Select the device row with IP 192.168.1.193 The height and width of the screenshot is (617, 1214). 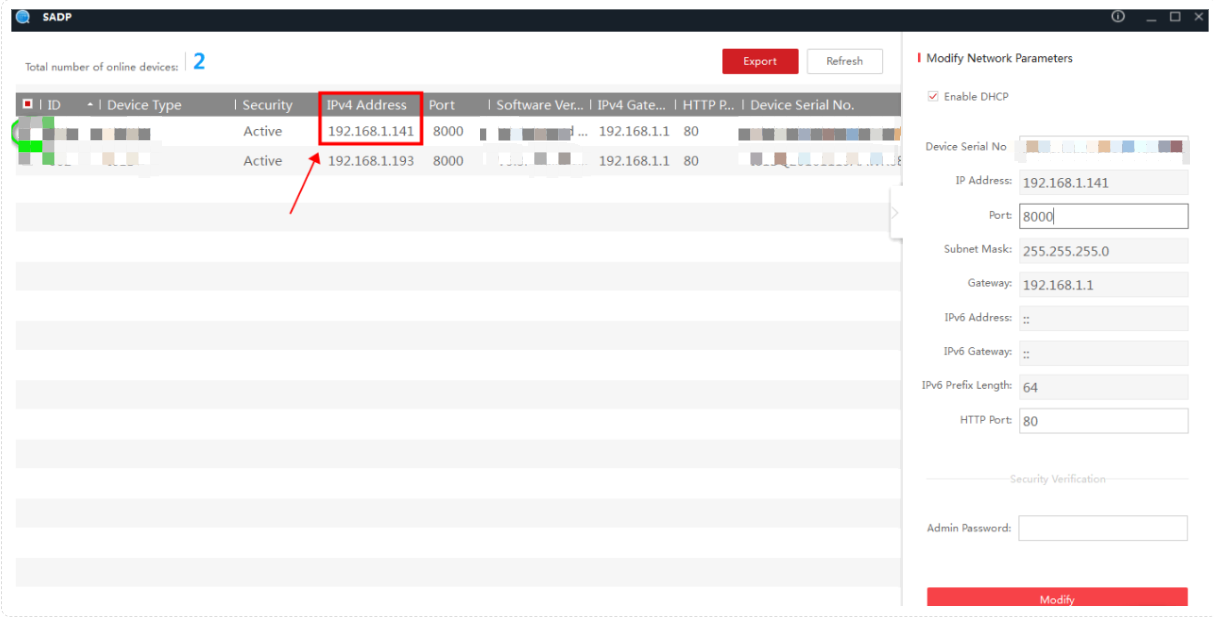(371, 161)
